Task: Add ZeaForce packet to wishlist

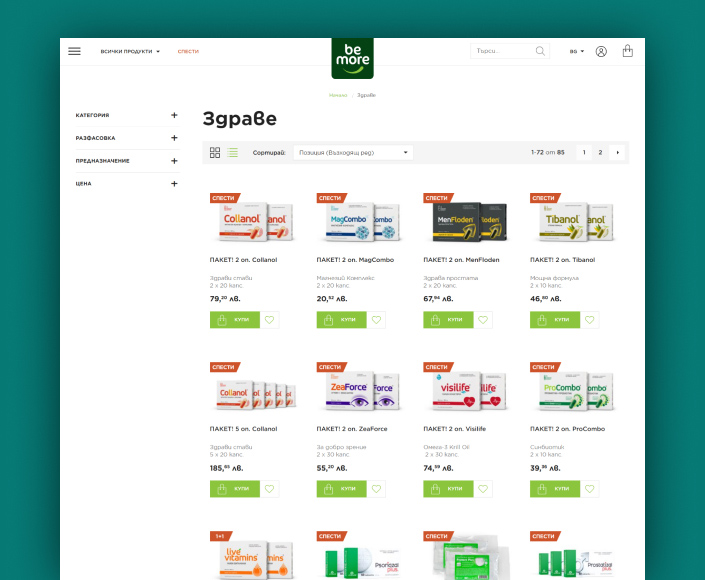Action: (376, 489)
